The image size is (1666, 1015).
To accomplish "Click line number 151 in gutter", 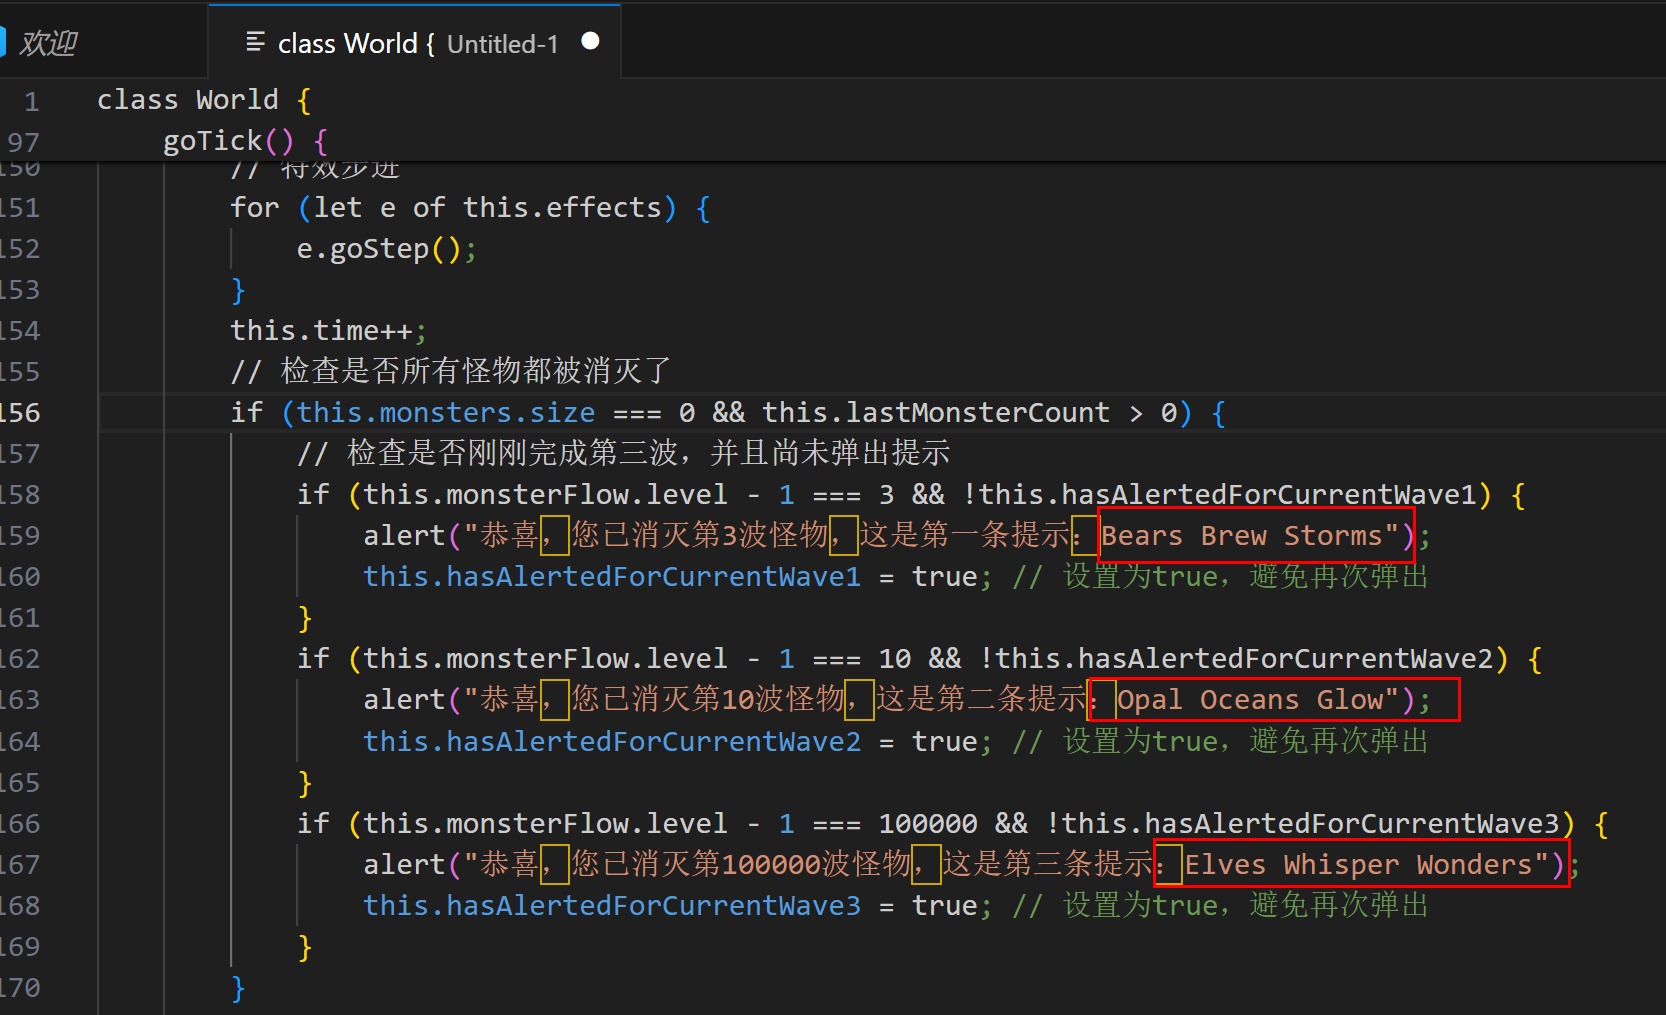I will click(20, 208).
